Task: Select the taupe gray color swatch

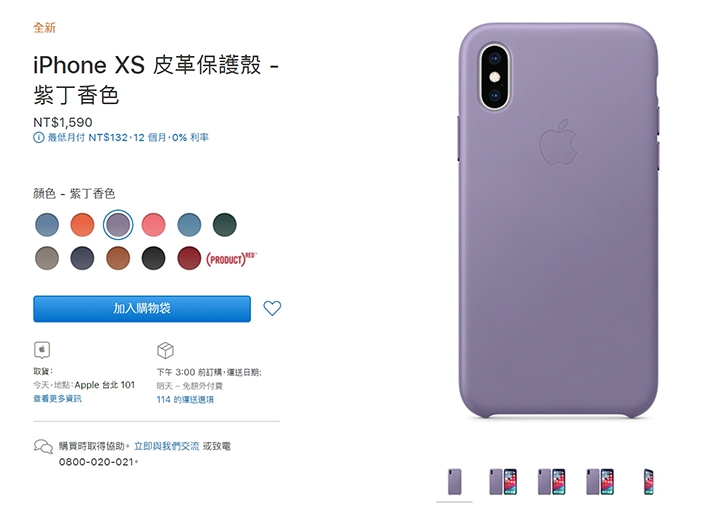Action: (x=47, y=258)
